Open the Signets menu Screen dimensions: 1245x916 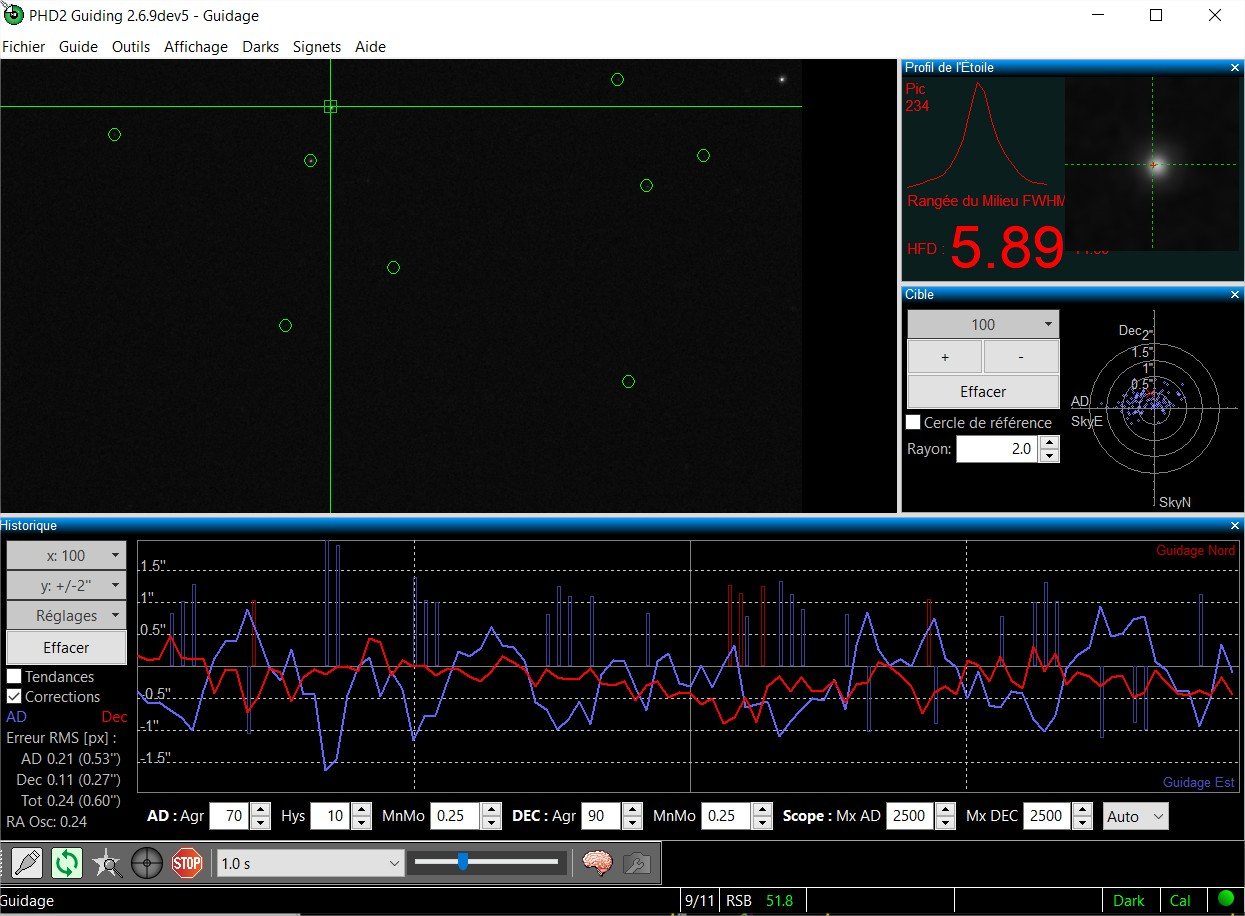click(317, 46)
